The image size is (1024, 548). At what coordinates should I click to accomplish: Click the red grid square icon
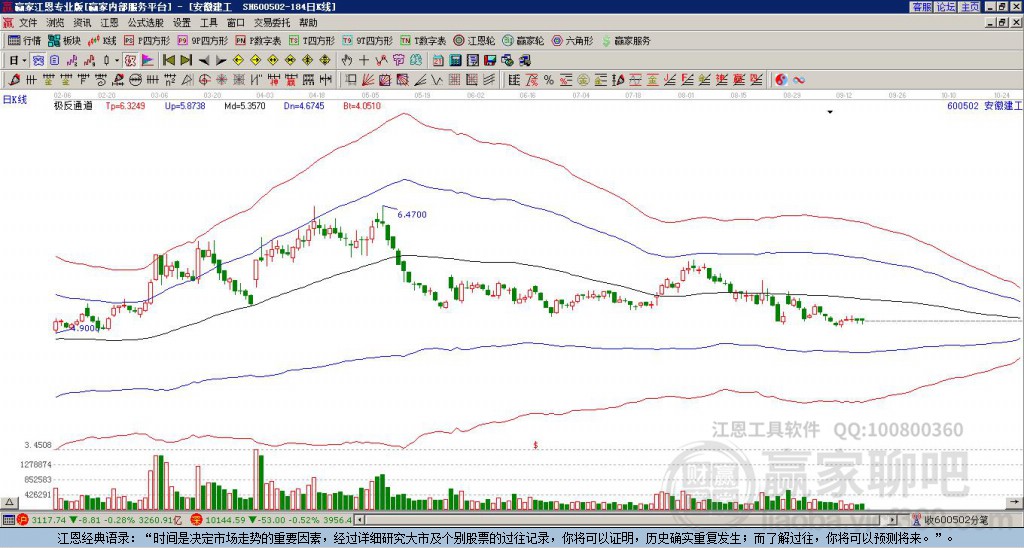coord(454,80)
